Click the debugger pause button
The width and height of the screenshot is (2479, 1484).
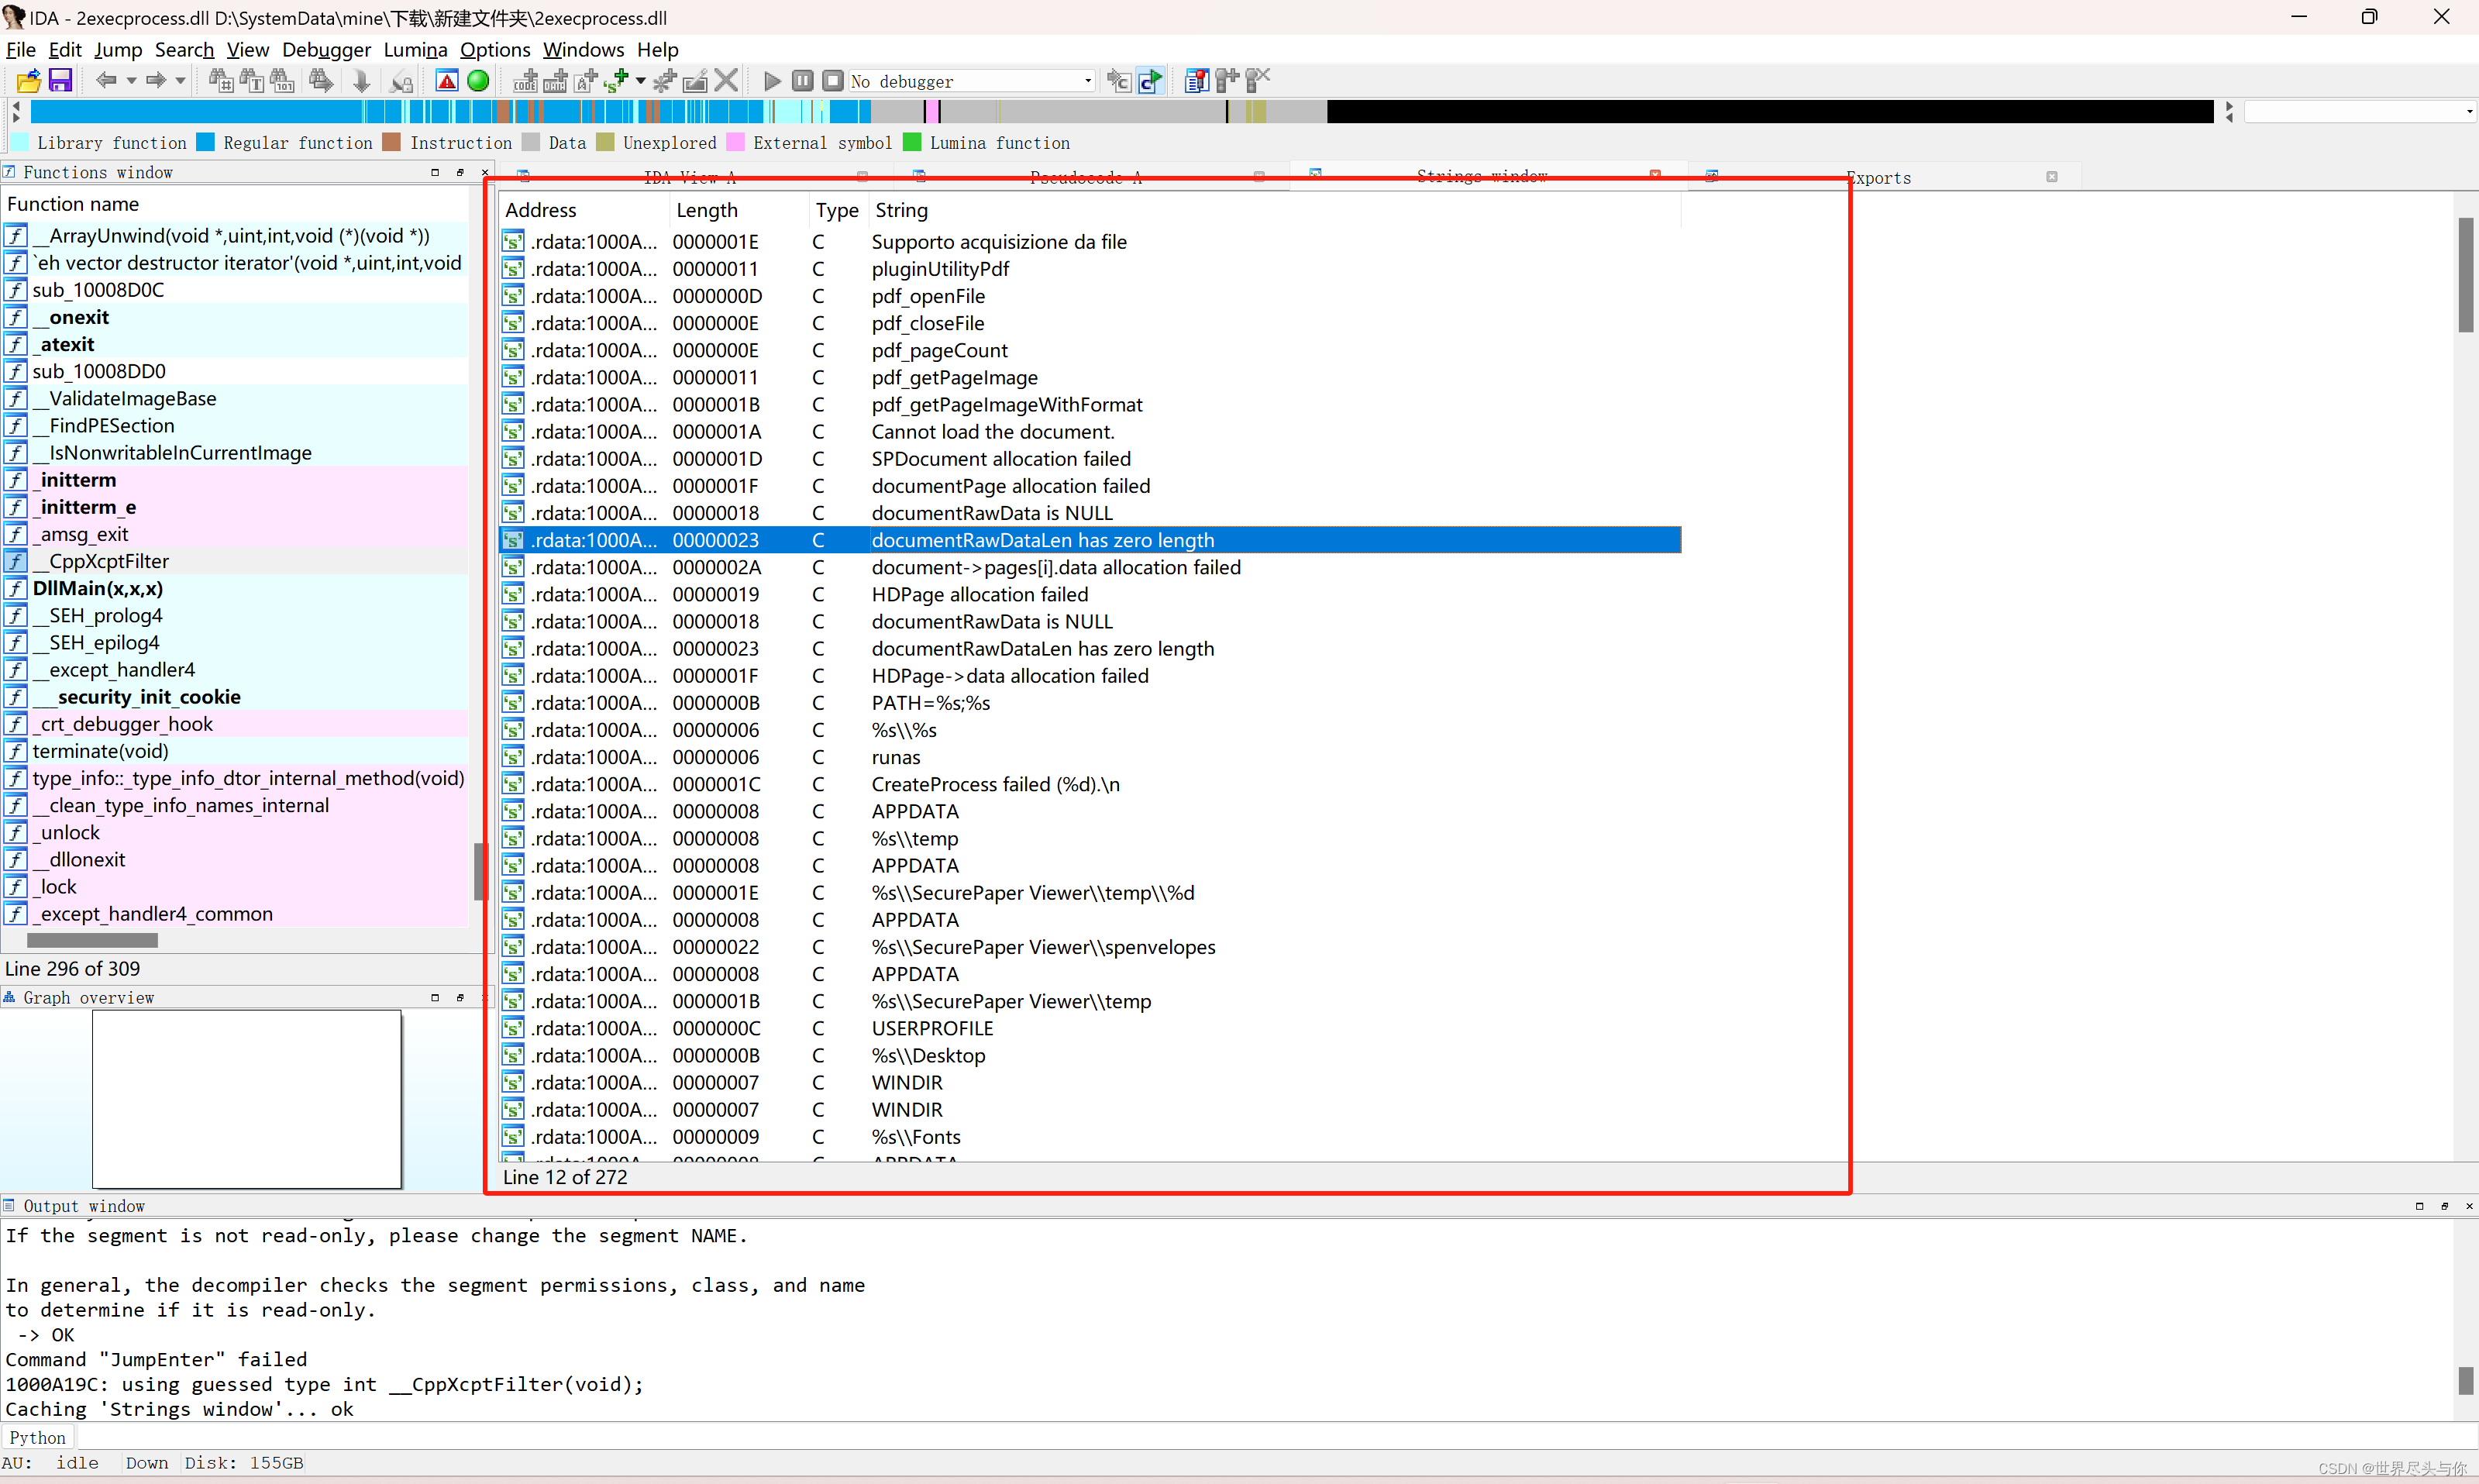click(x=802, y=81)
